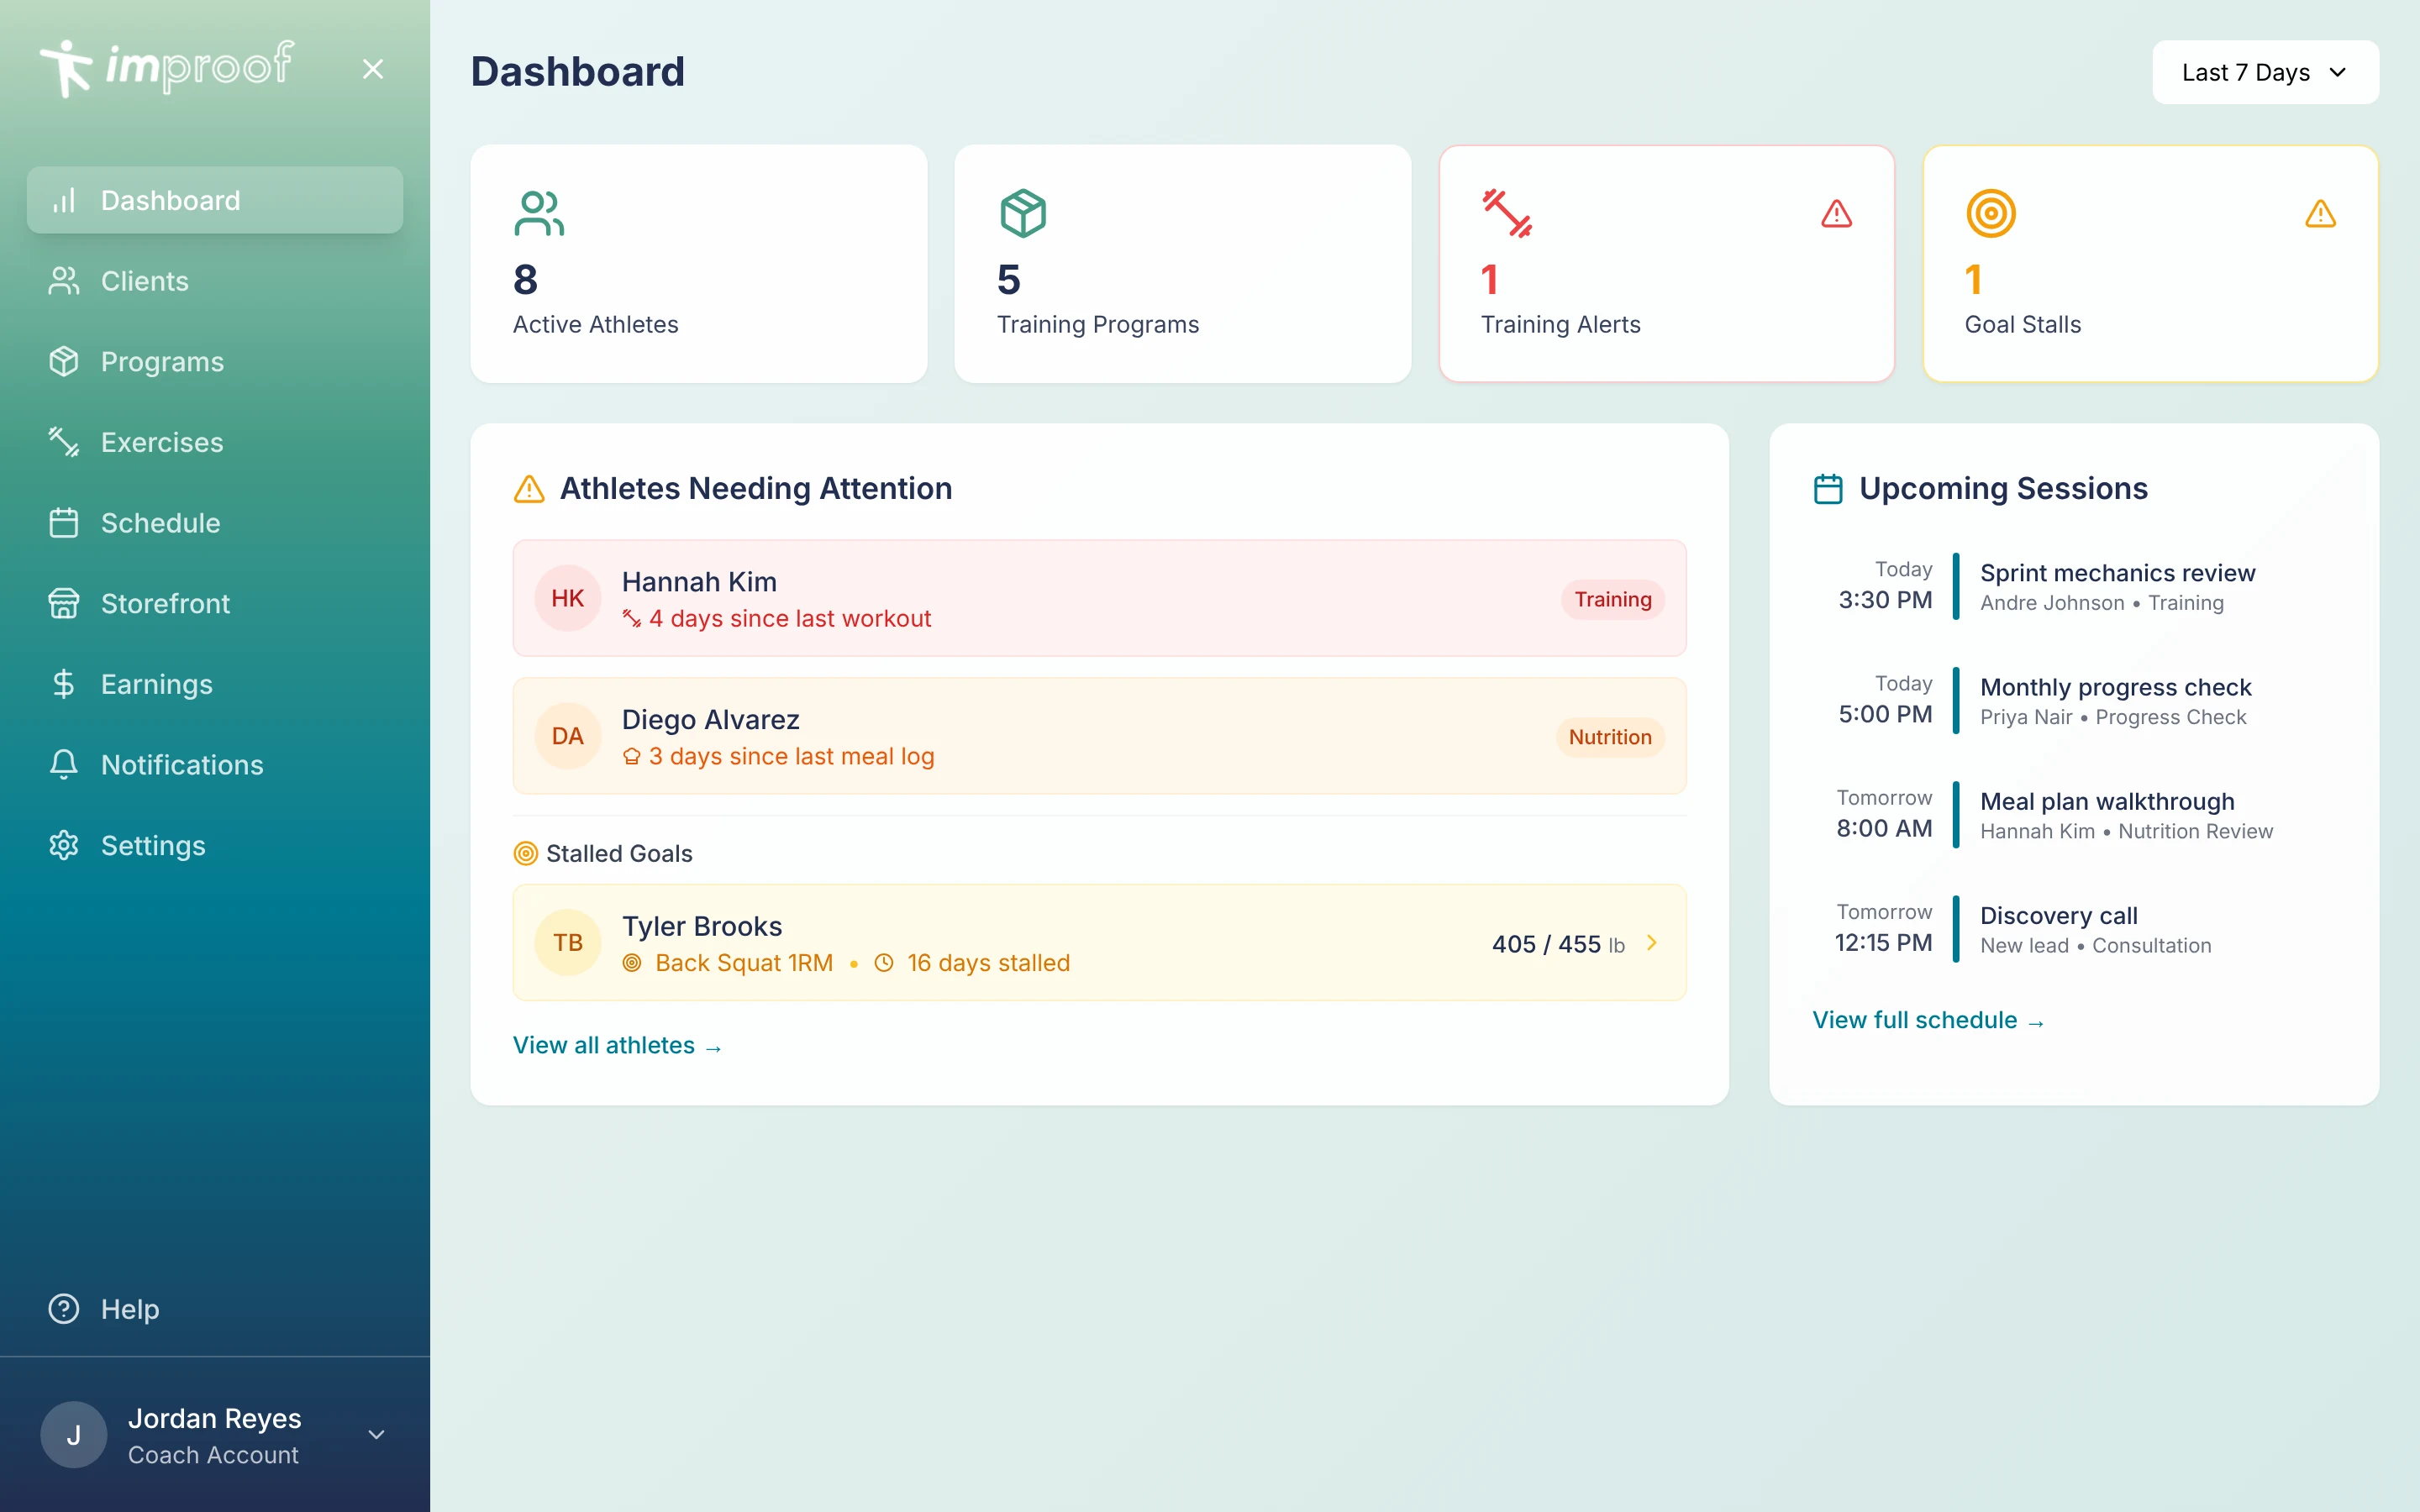Click the Schedule calendar icon in sidebar
Viewport: 2420px width, 1512px height.
[64, 522]
